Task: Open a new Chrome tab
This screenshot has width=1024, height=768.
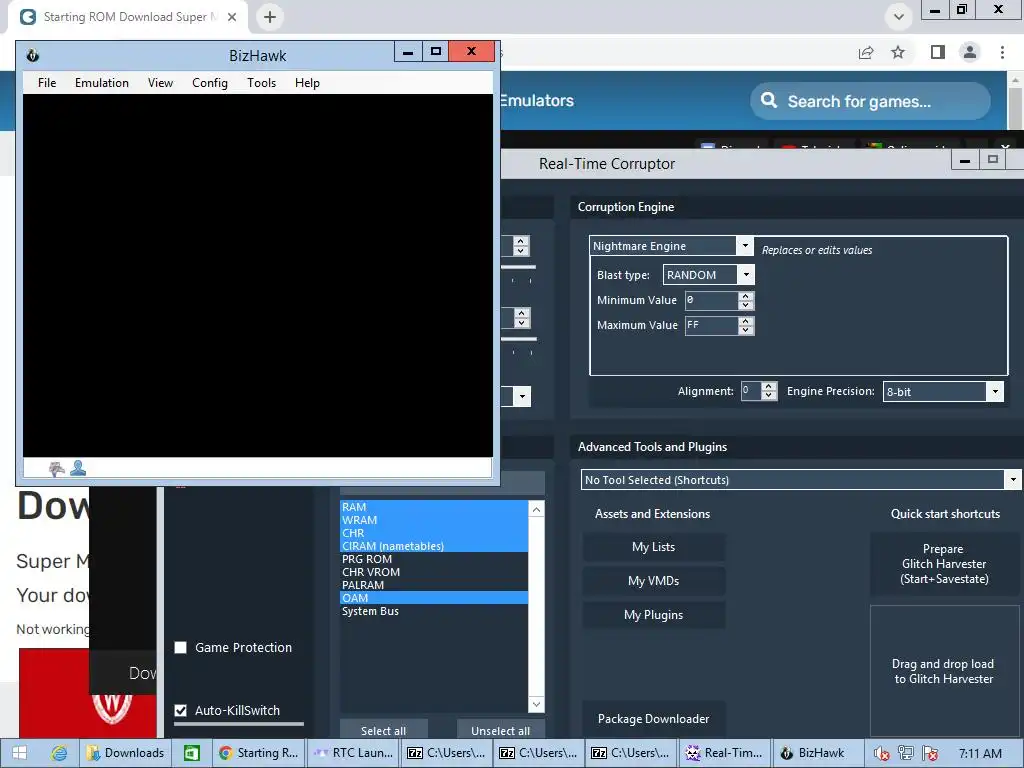Action: pos(270,17)
